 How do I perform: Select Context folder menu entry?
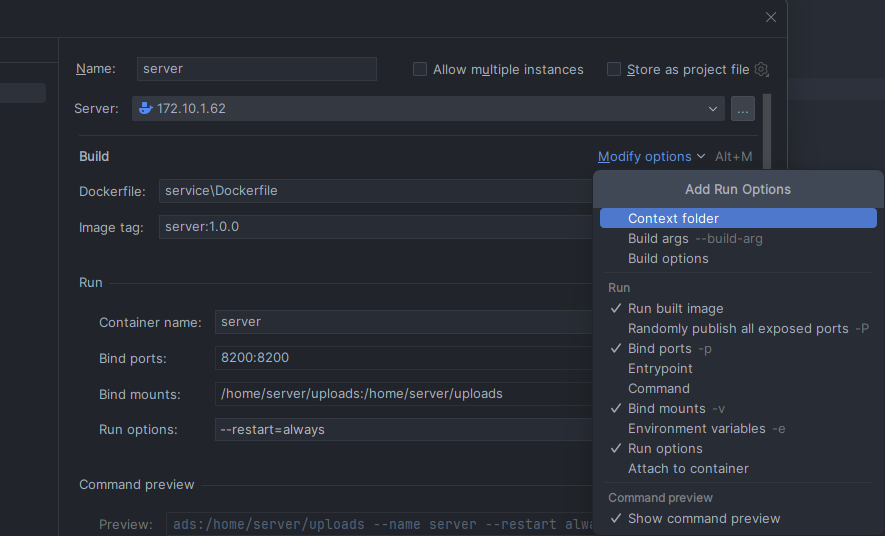coord(738,218)
